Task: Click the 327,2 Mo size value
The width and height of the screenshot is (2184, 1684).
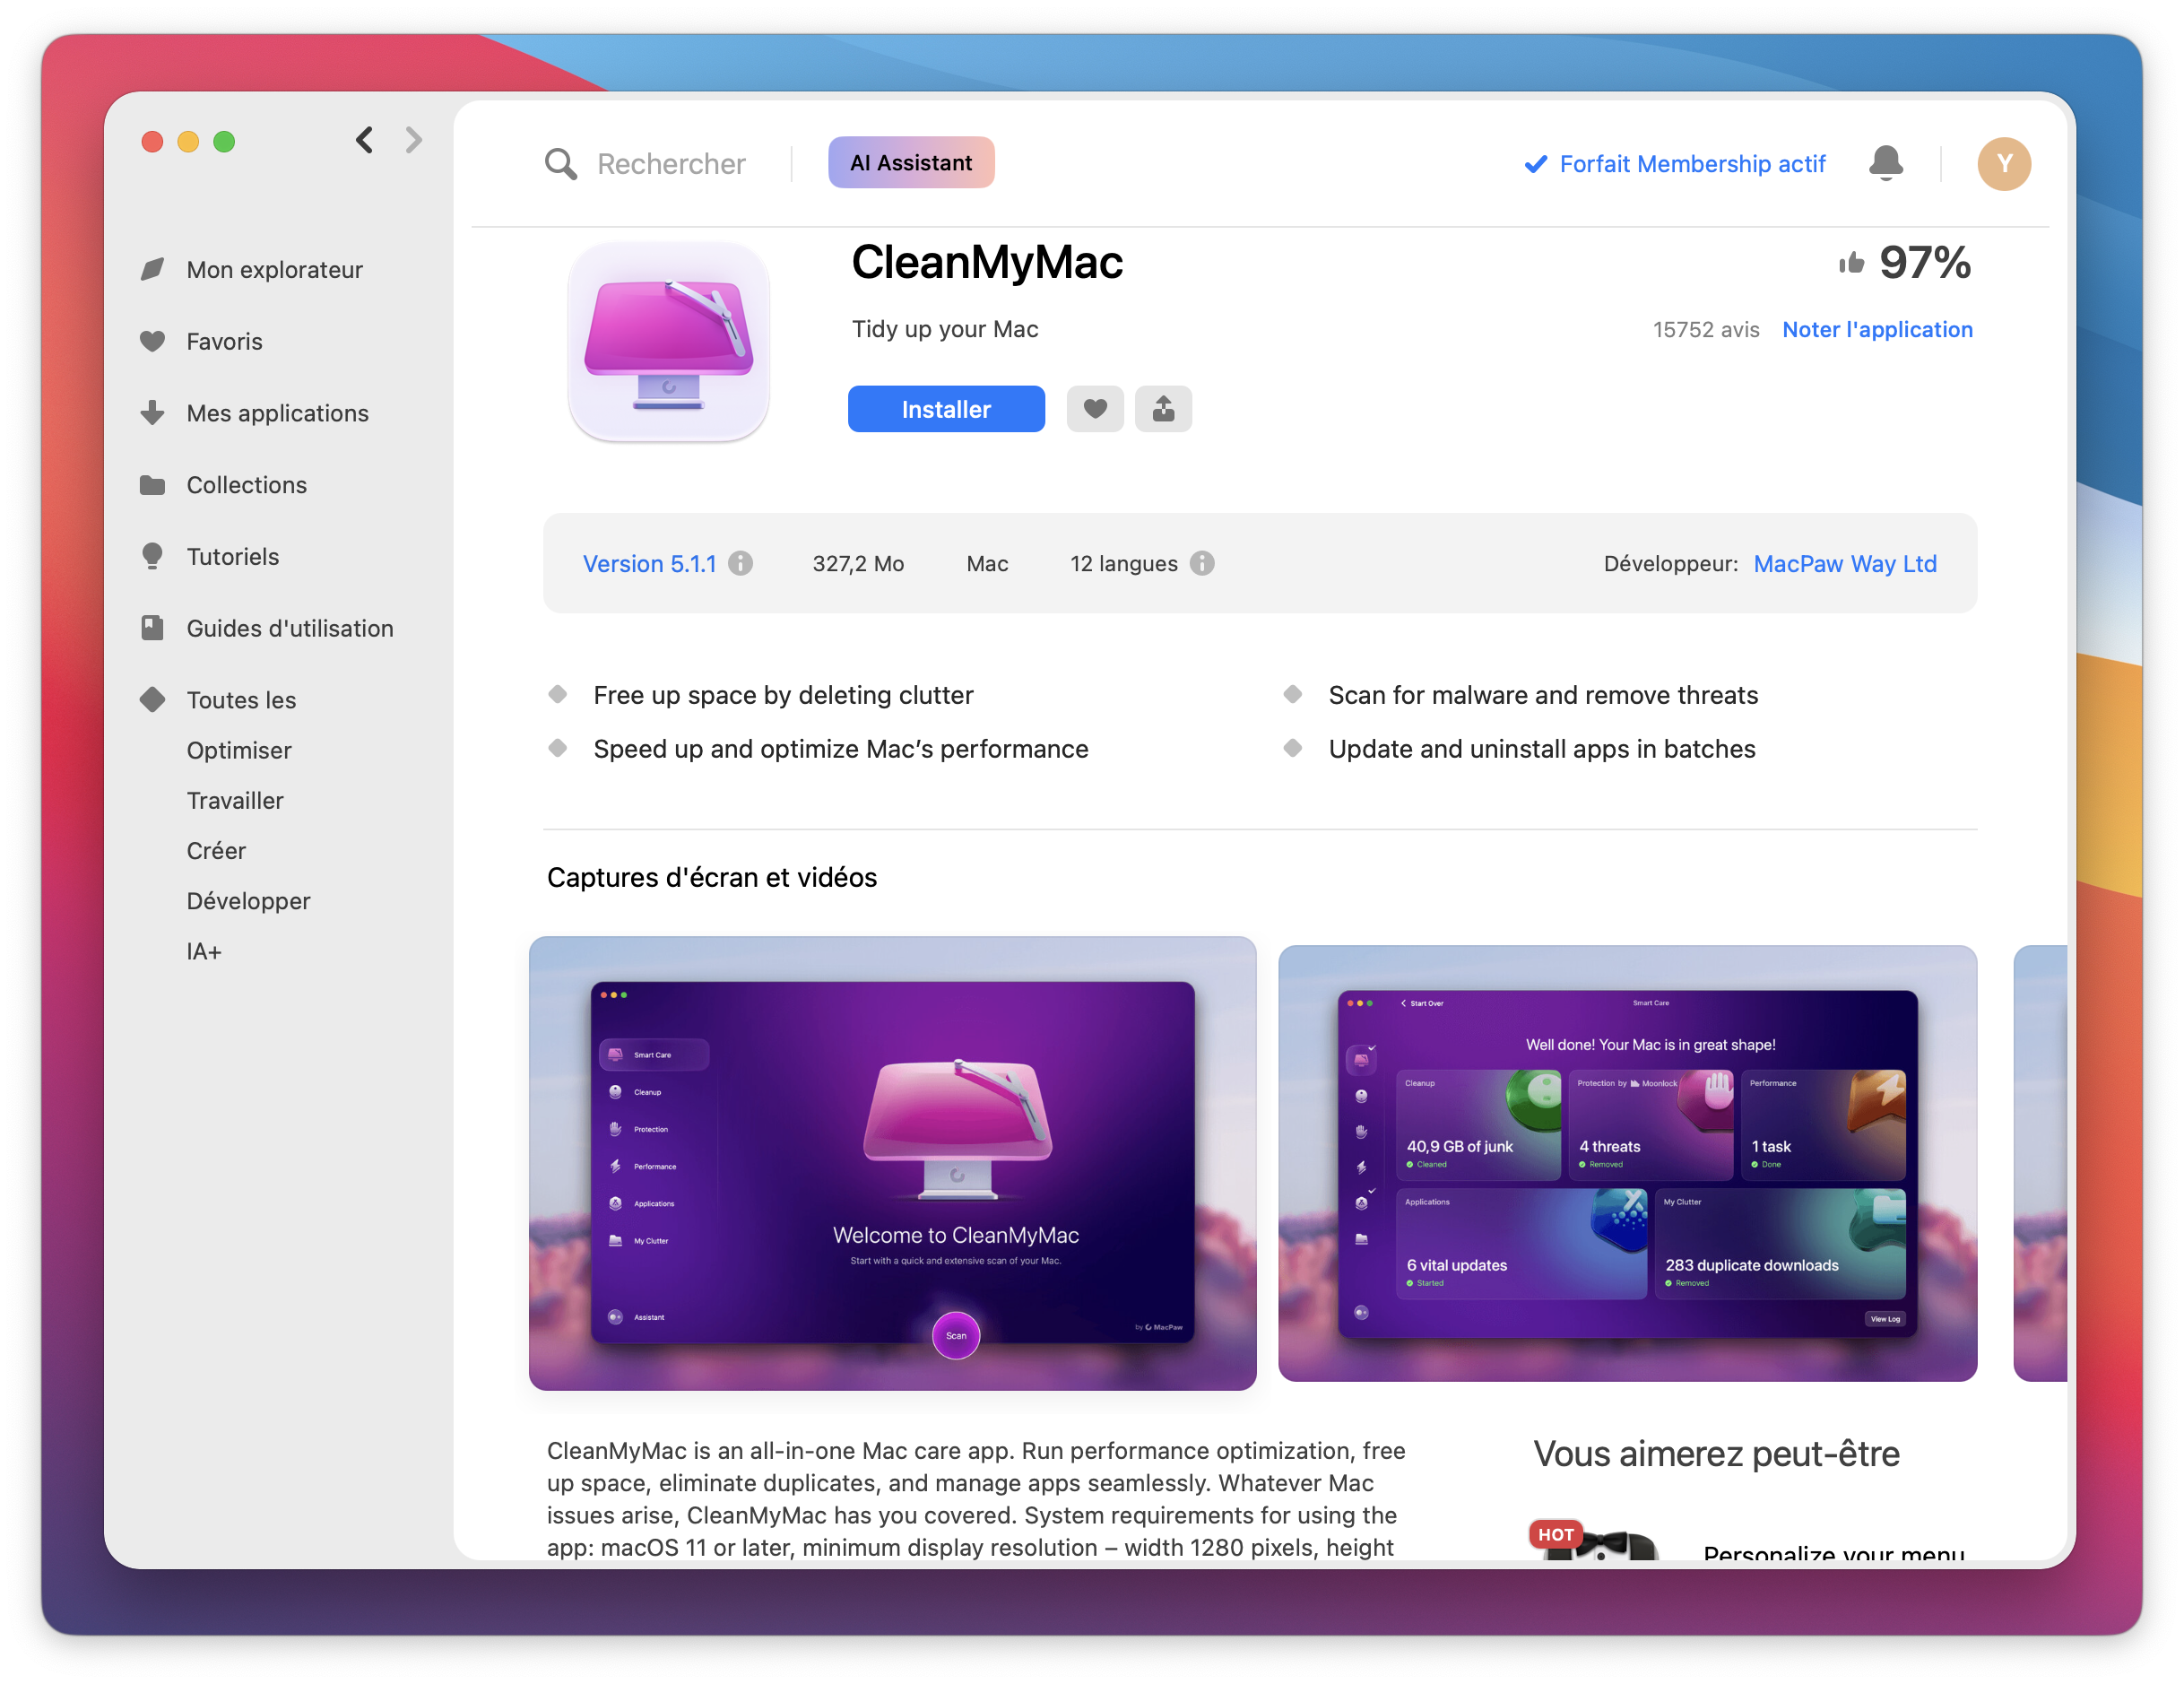Action: pos(858,564)
